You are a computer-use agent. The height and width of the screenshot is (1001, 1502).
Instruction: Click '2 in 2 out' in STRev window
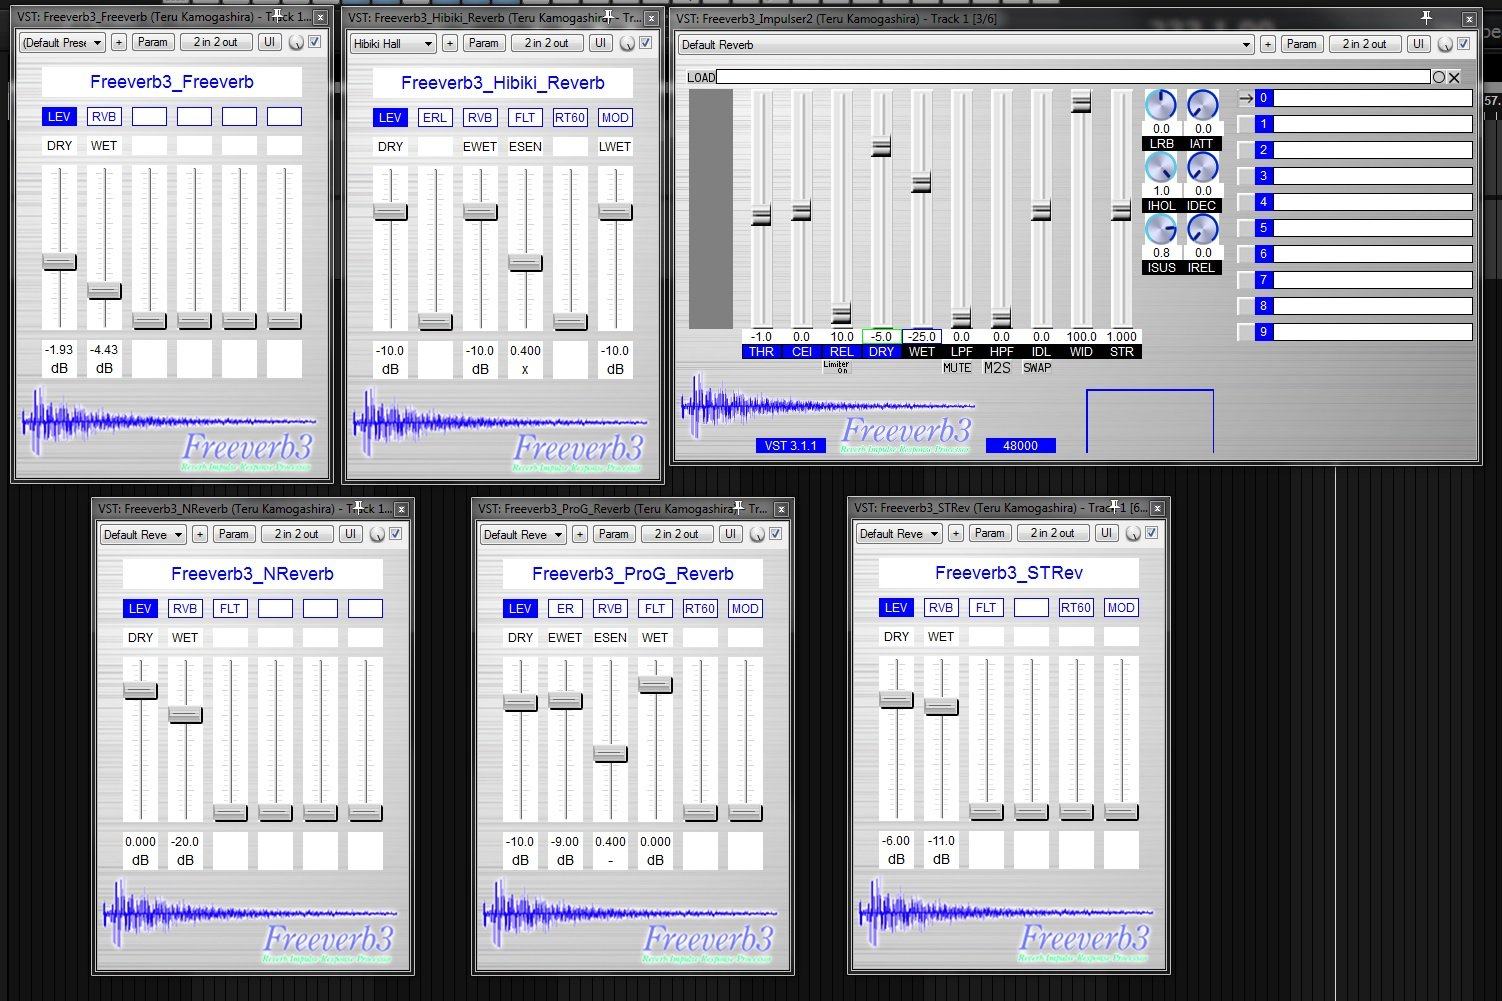(1052, 533)
